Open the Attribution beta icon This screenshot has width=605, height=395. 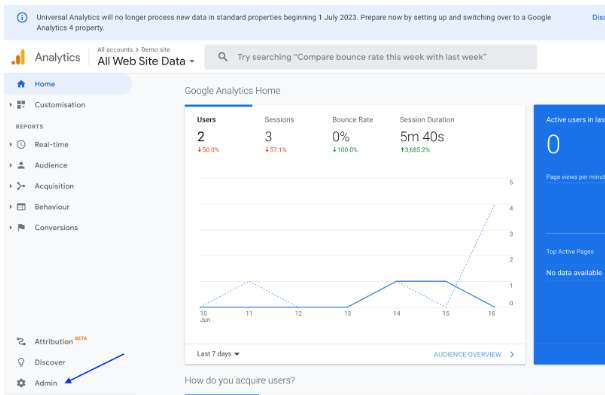point(21,341)
